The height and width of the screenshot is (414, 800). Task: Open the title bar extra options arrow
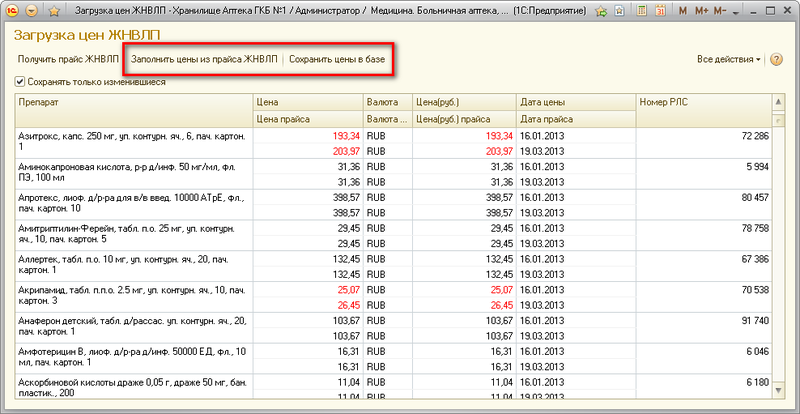coord(735,13)
